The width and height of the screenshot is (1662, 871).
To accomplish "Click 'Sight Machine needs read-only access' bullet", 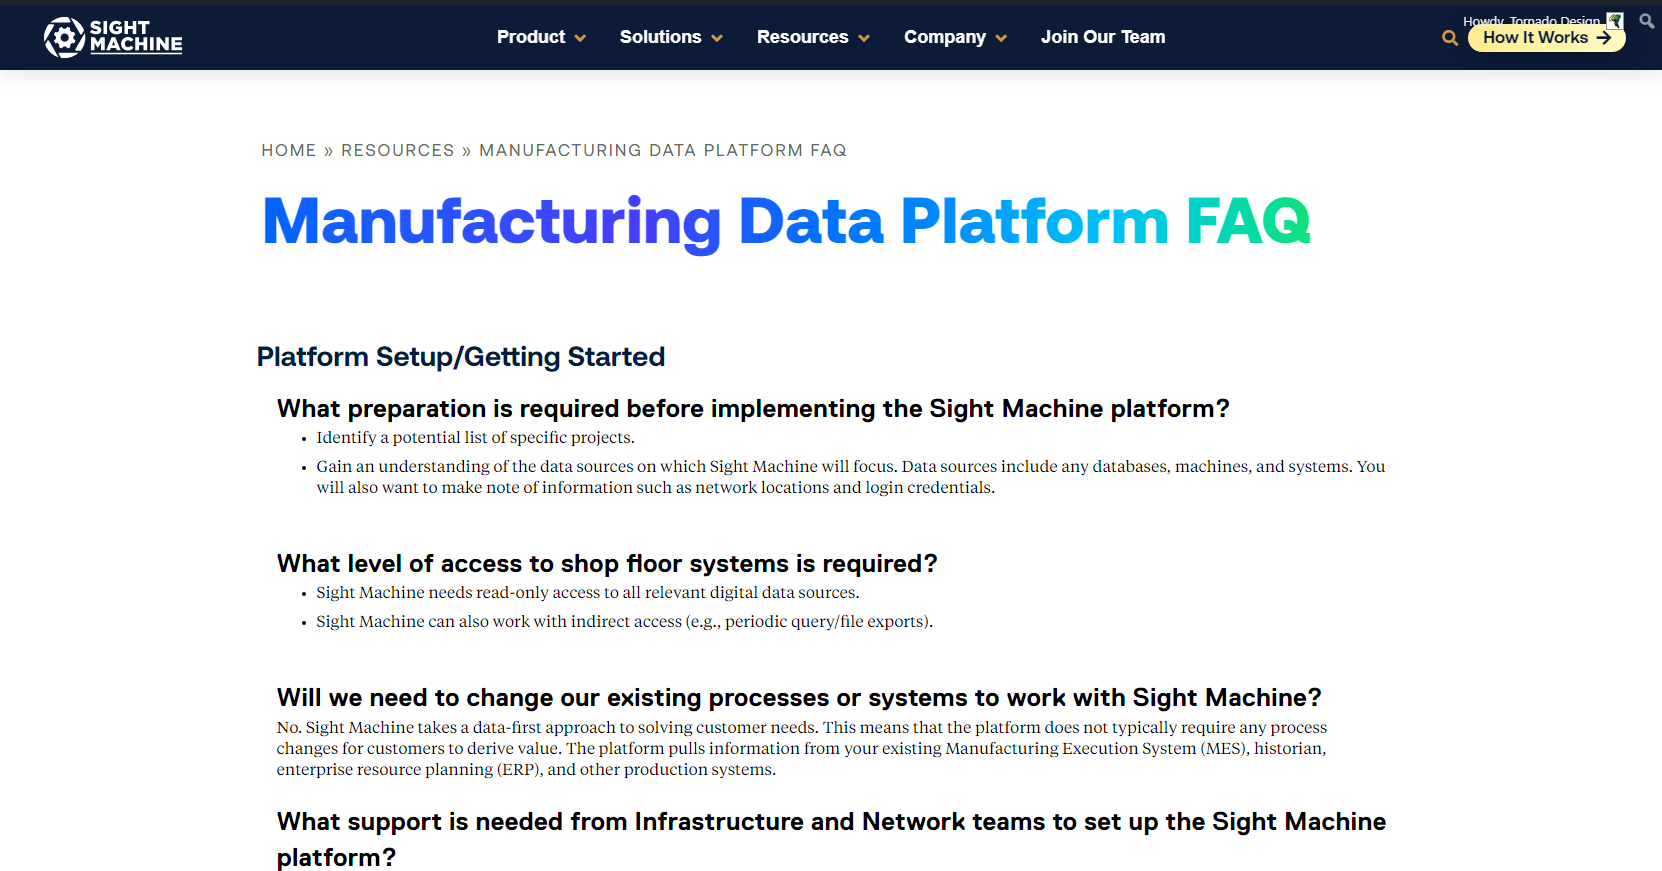I will tap(588, 593).
